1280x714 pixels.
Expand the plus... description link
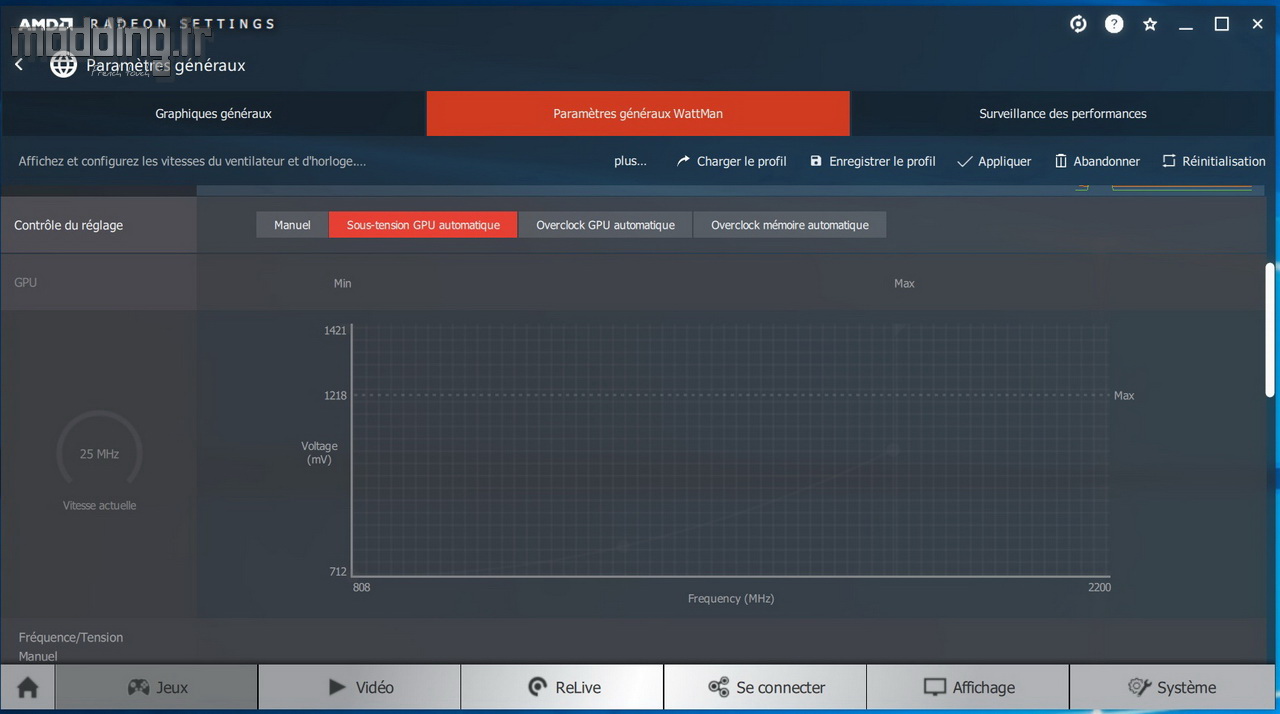(630, 161)
